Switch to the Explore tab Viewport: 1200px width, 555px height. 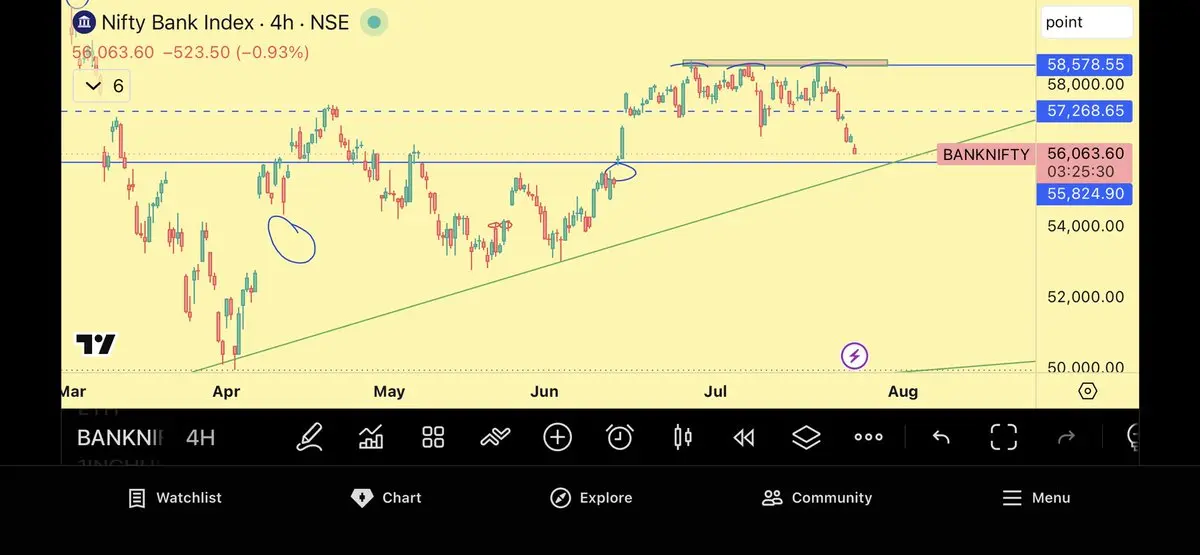tap(591, 498)
